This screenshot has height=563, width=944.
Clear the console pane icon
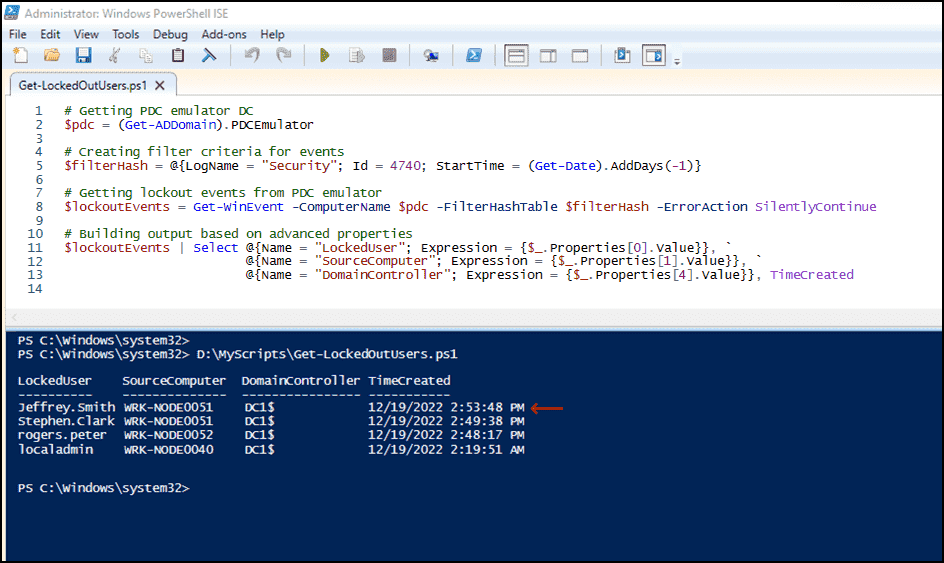click(209, 56)
